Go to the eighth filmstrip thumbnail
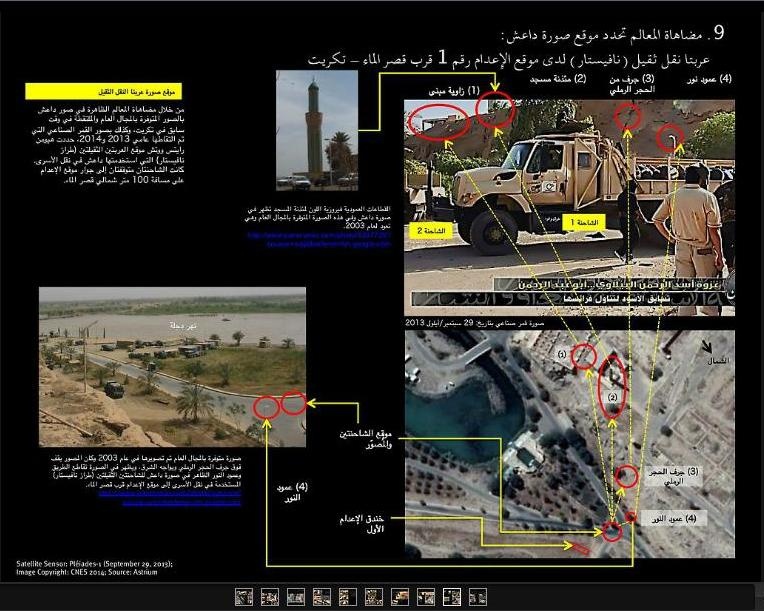The image size is (764, 611). click(x=425, y=597)
